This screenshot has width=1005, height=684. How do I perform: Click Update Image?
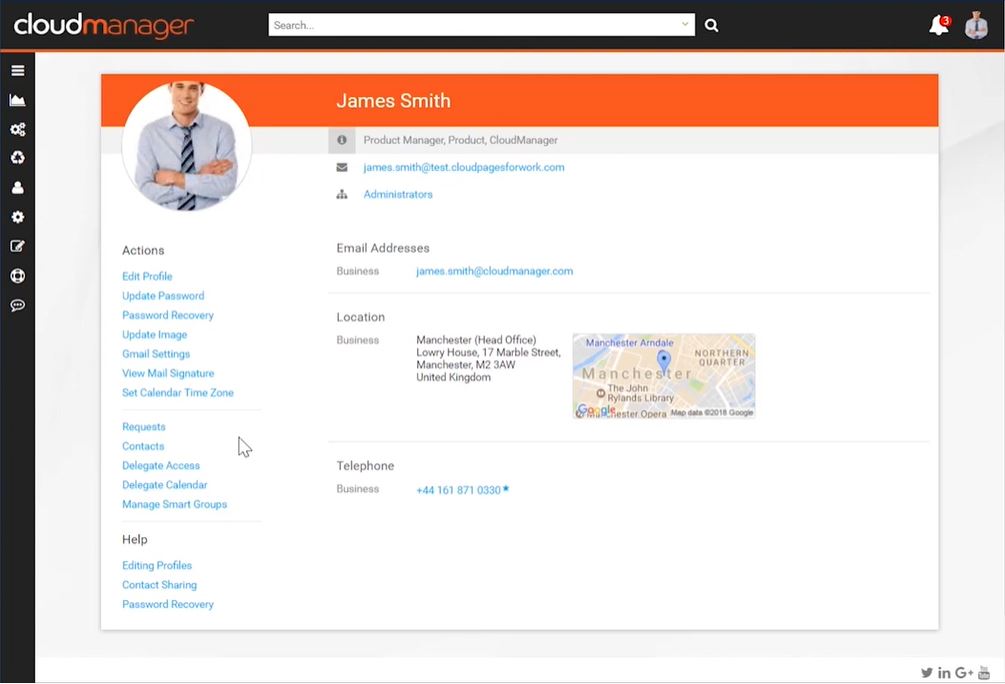click(x=154, y=335)
